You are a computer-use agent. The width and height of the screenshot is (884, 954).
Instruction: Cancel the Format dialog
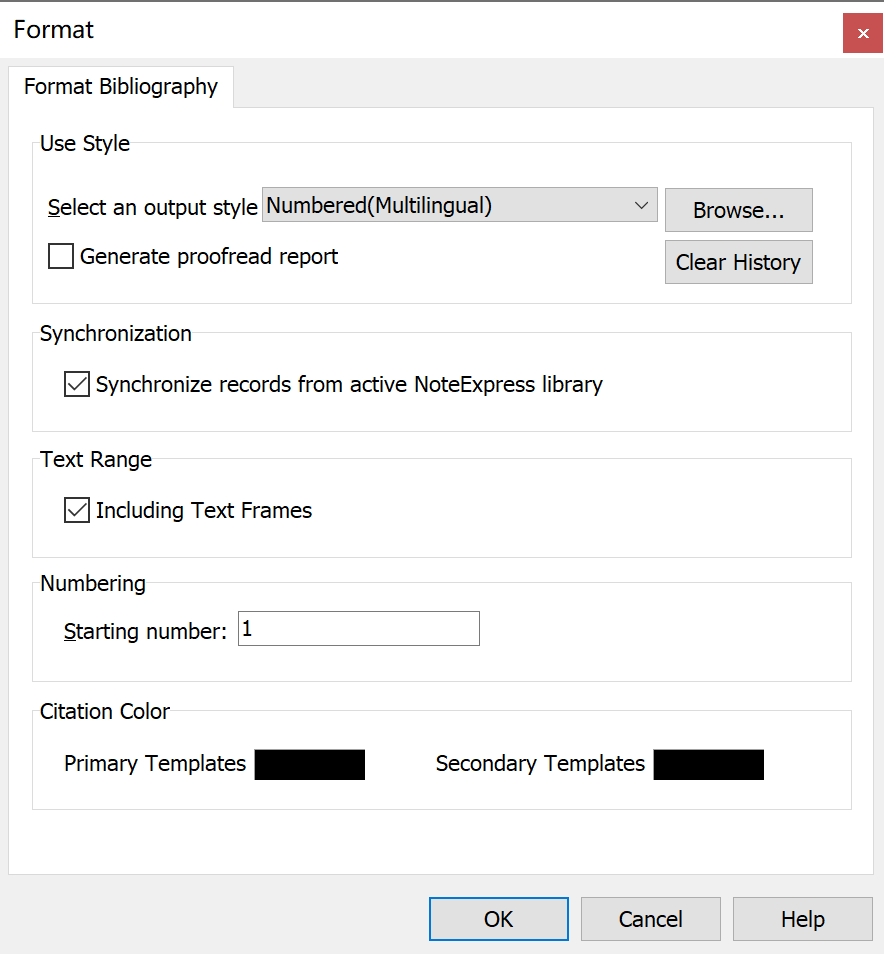coord(650,919)
